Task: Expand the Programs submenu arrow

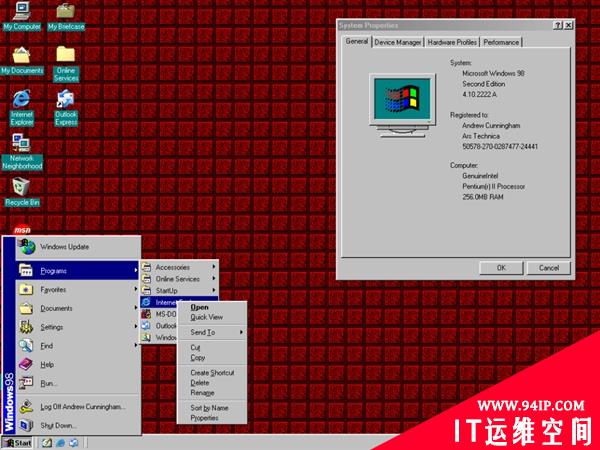Action: point(135,271)
